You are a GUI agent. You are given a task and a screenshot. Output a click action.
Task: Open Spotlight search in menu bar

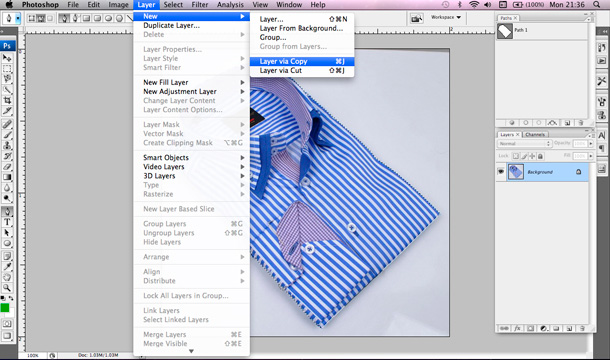(x=596, y=5)
